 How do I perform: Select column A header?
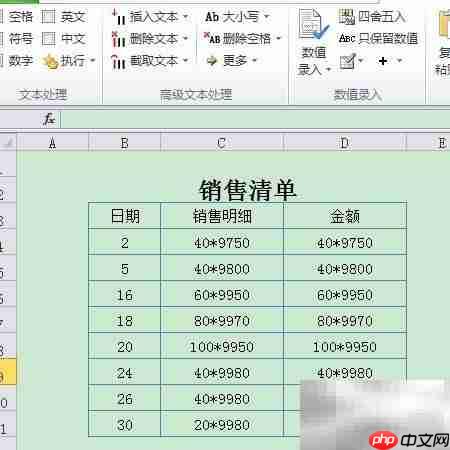pos(52,143)
